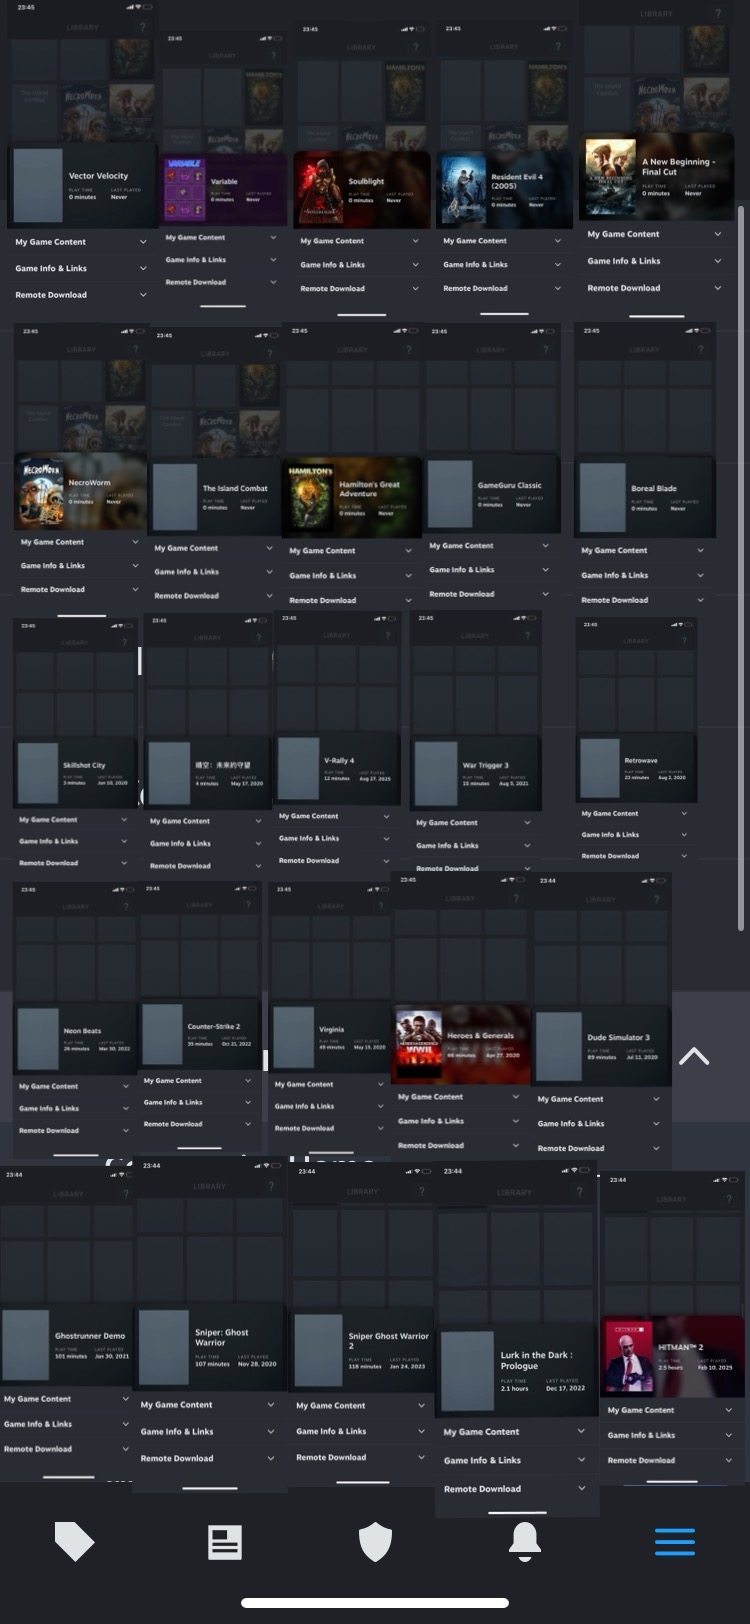
Task: Expand My Game Content under NecroWorm
Action: pos(81,542)
